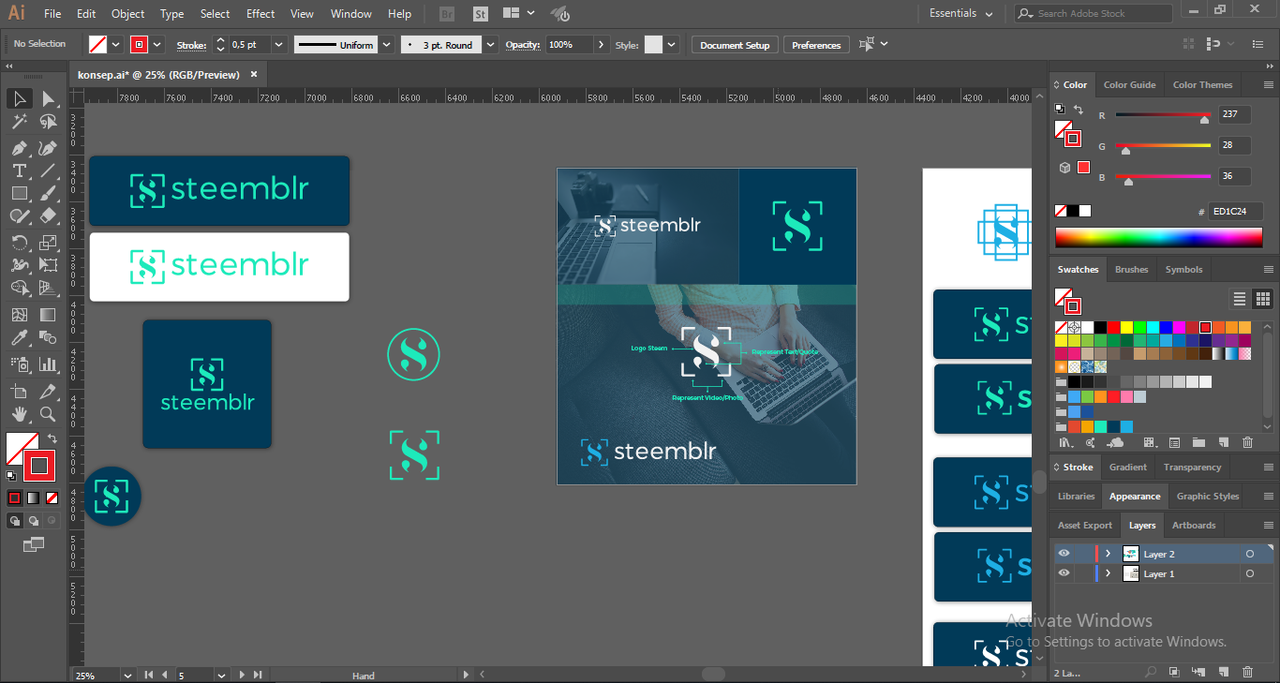Open the Essentials workspace dropdown
This screenshot has height=683, width=1280.
coord(961,14)
